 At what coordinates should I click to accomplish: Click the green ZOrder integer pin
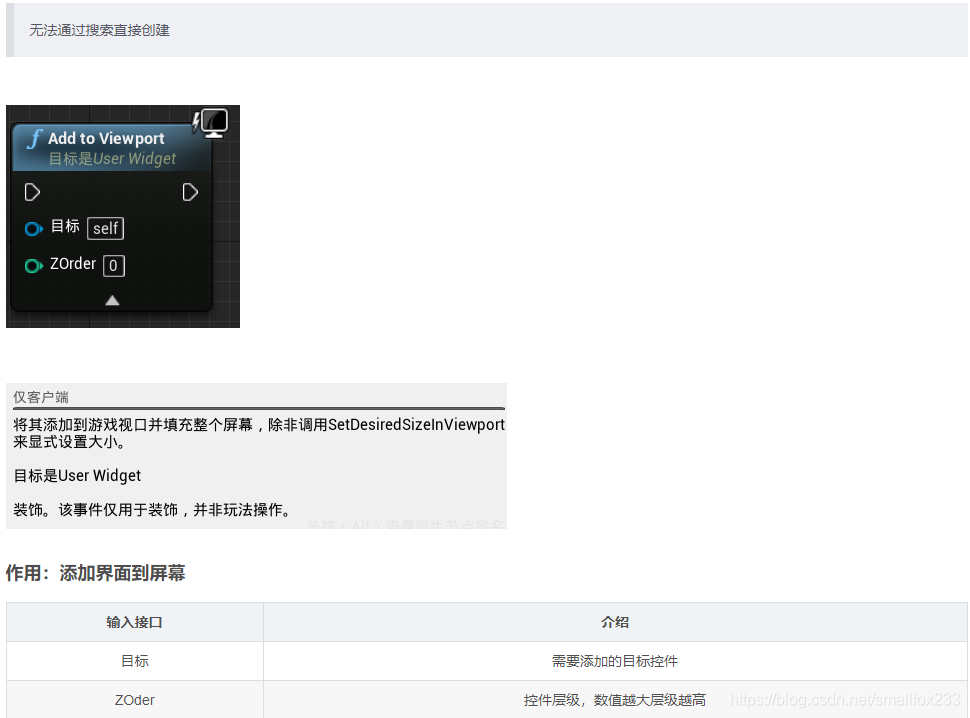pos(33,266)
